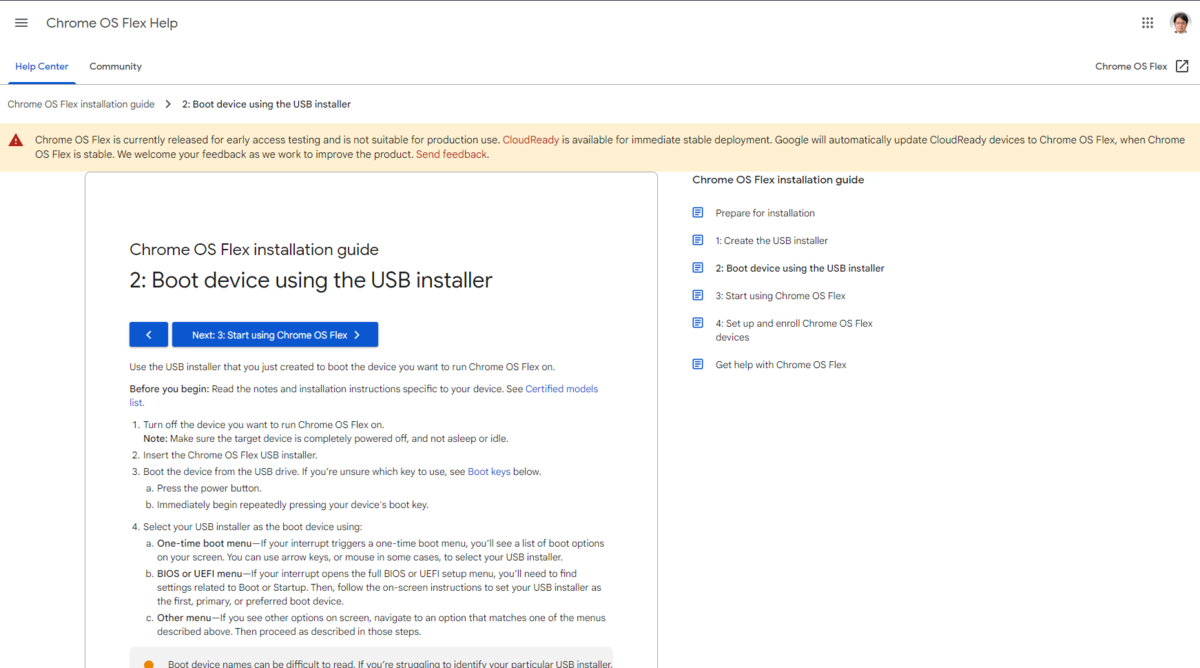Click the Send feedback link

[451, 155]
